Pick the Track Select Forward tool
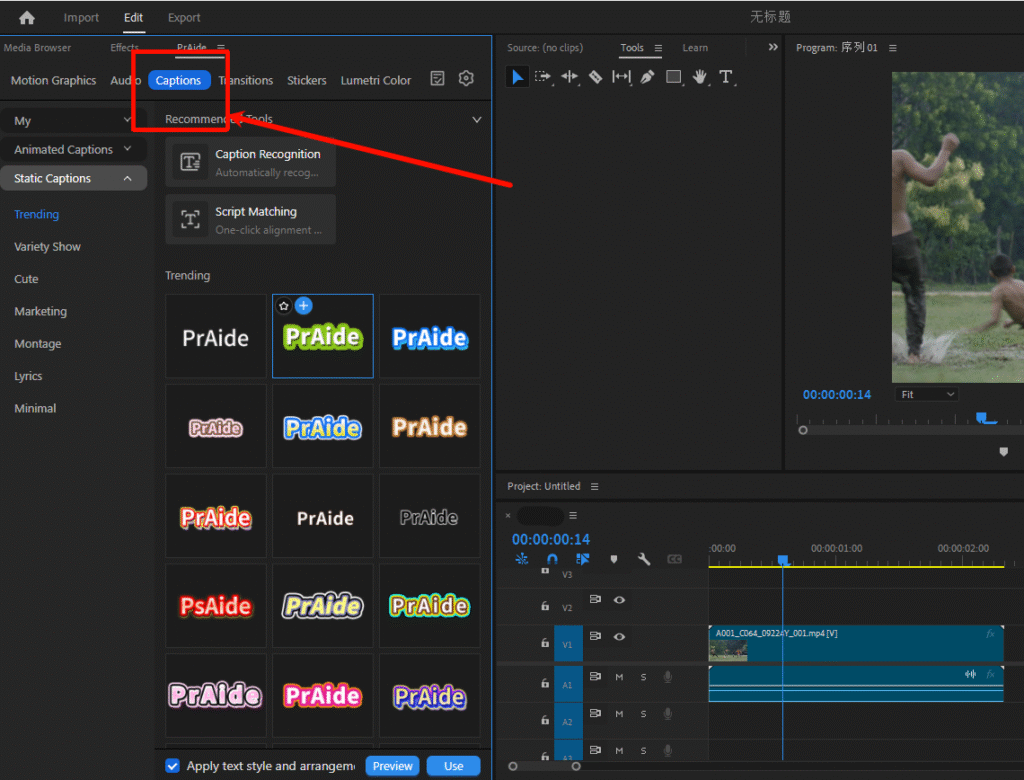The image size is (1024, 780). [x=543, y=77]
